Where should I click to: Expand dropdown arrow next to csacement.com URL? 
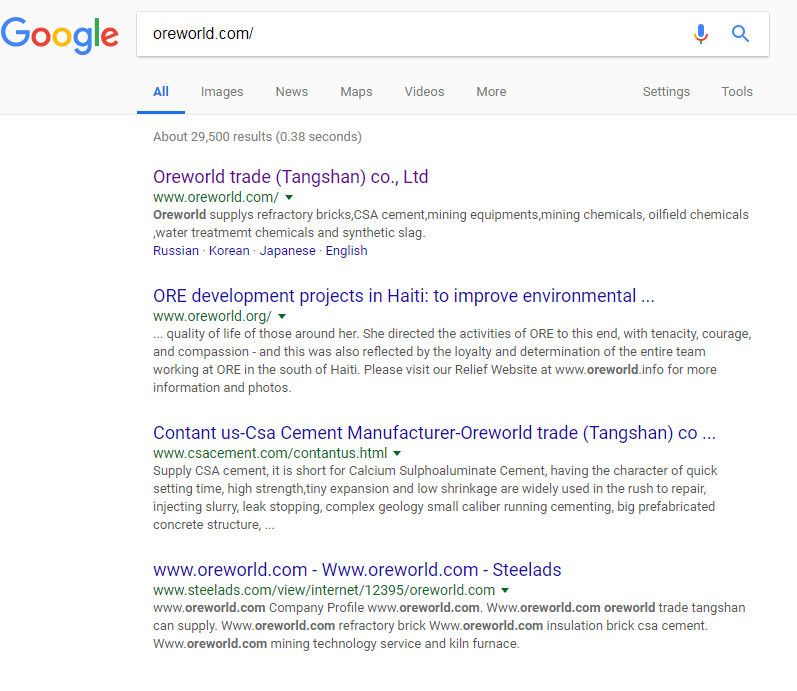[397, 453]
